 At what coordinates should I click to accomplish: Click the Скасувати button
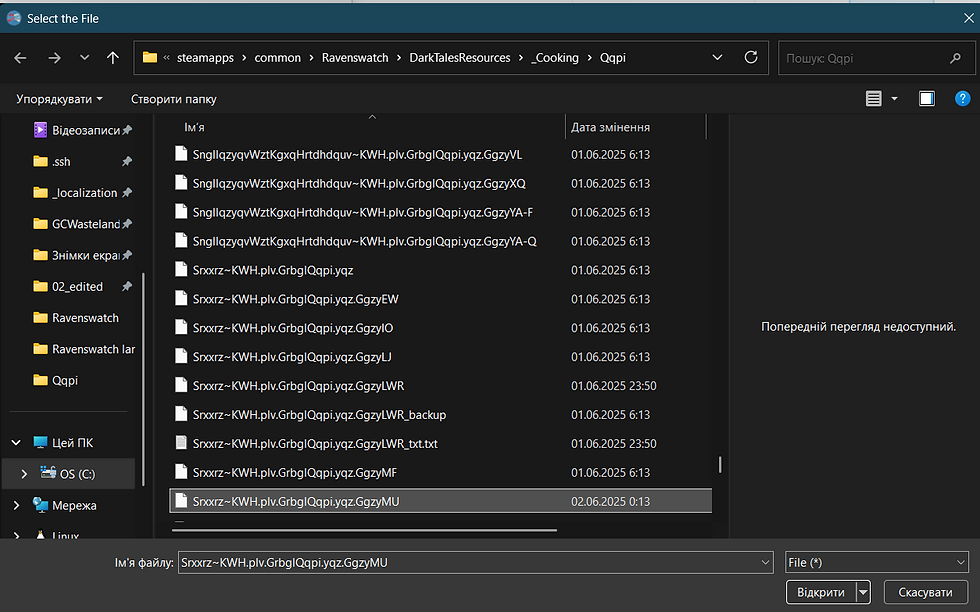coord(925,592)
